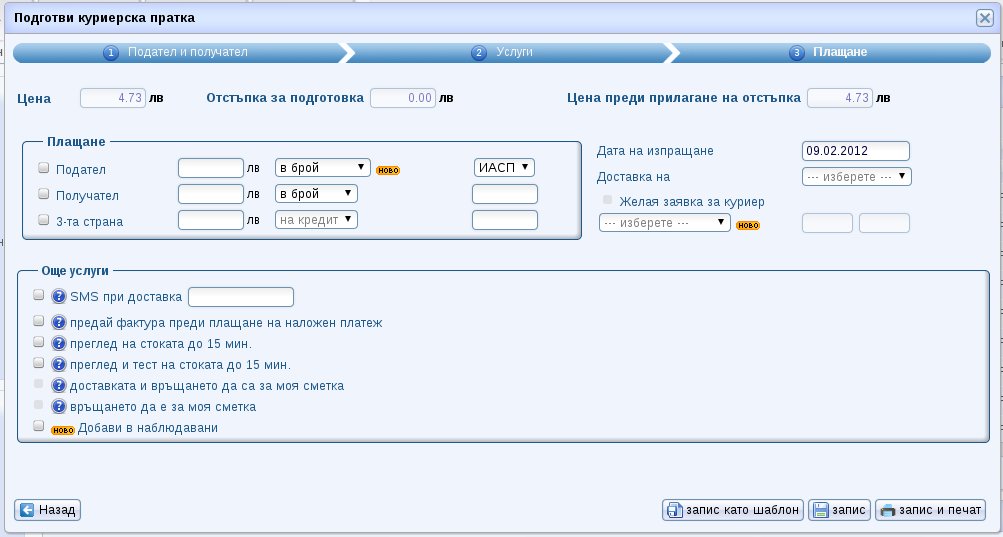Image resolution: width=1003 pixels, height=537 pixels.
Task: Tick the Получател payment checkbox
Action: (43, 193)
